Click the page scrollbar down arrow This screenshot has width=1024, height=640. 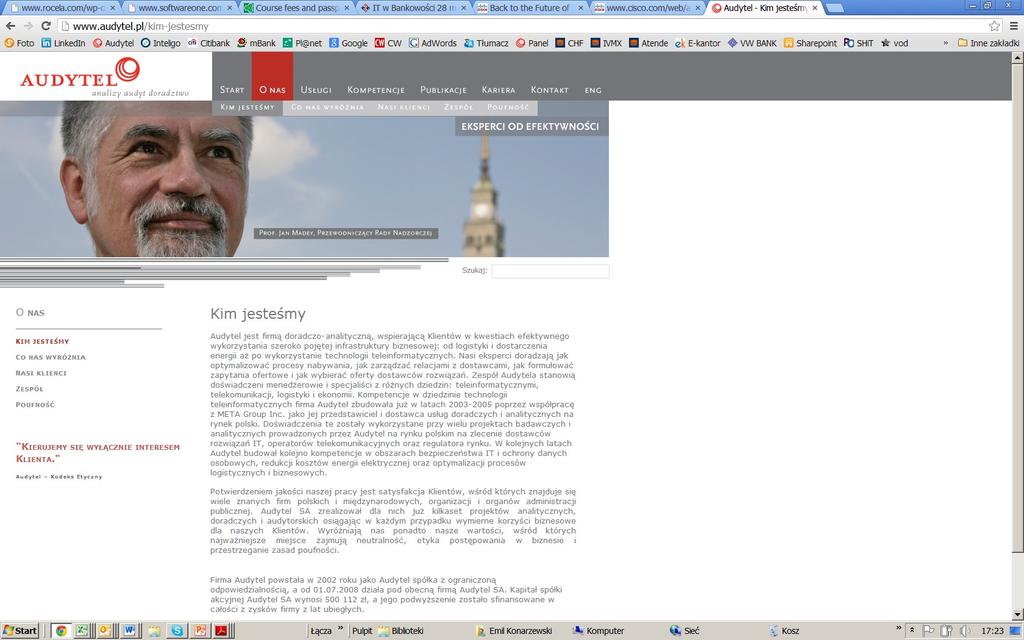click(1017, 615)
